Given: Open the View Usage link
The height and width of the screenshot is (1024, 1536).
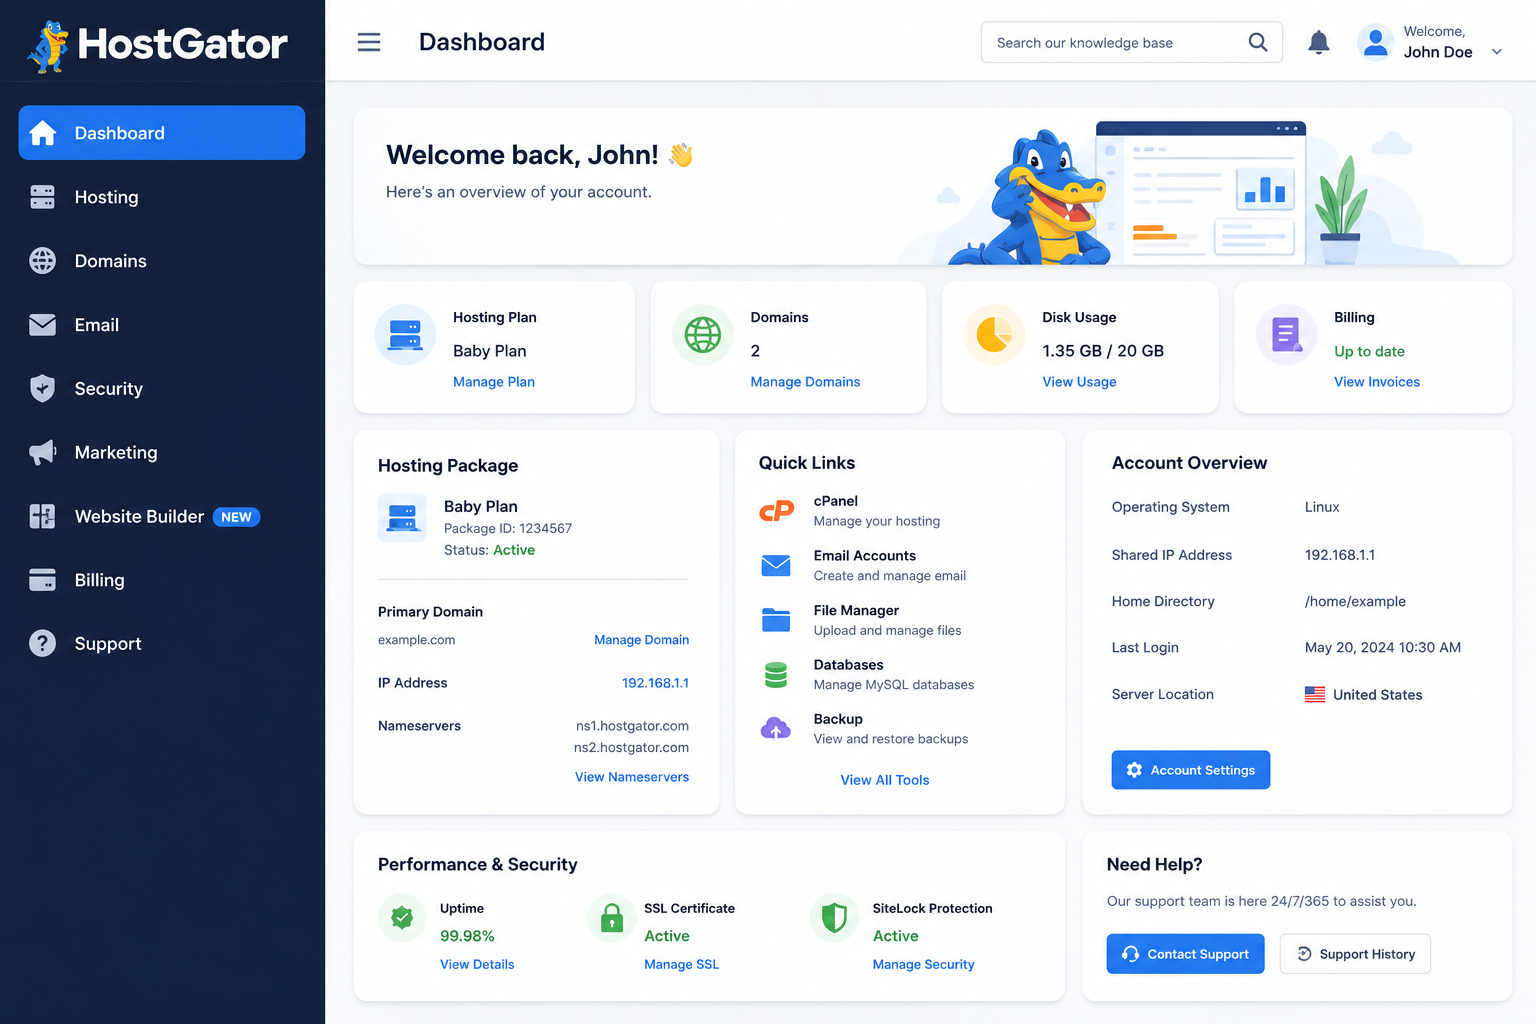Looking at the screenshot, I should (x=1079, y=382).
